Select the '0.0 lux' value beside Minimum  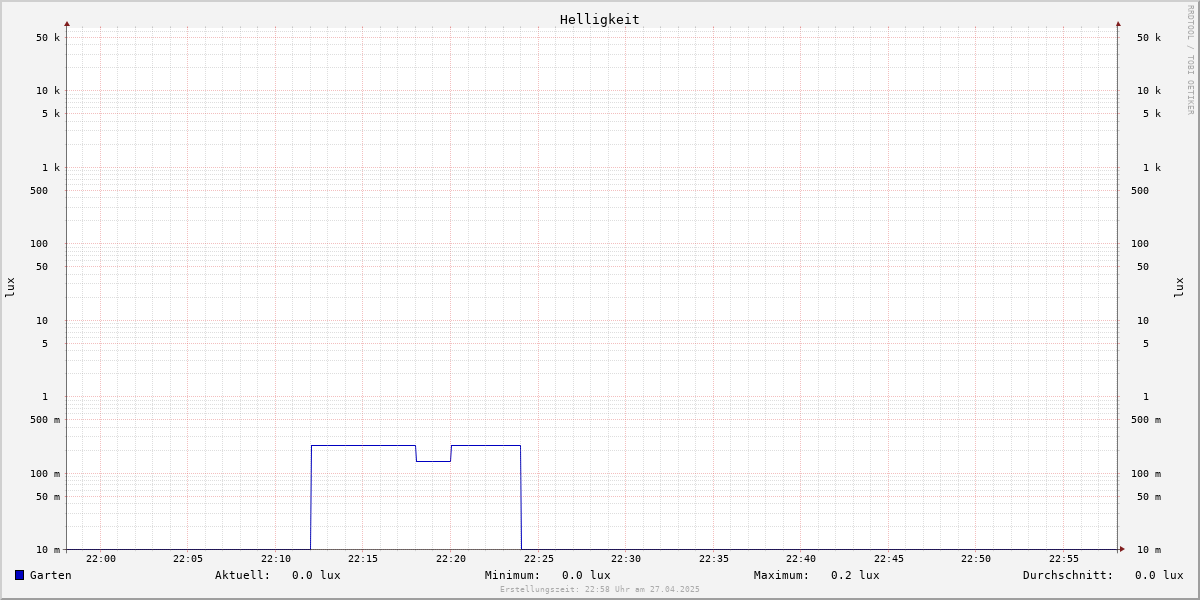click(x=586, y=575)
